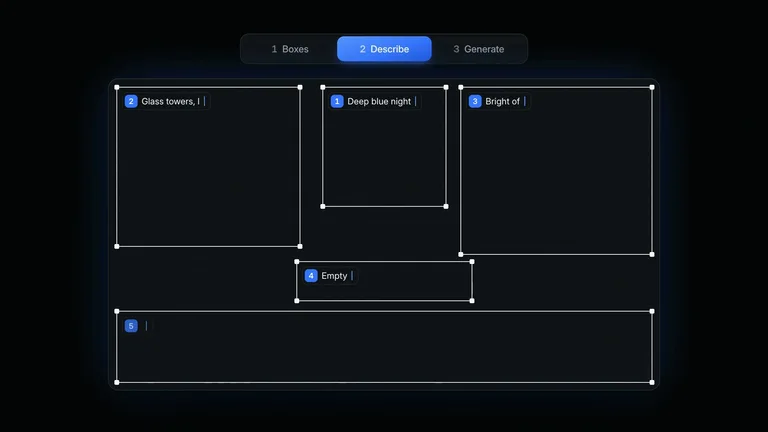Grab top-right corner handle of Bright of box
Screen dimensions: 768x432
pyautogui.click(x=652, y=87)
